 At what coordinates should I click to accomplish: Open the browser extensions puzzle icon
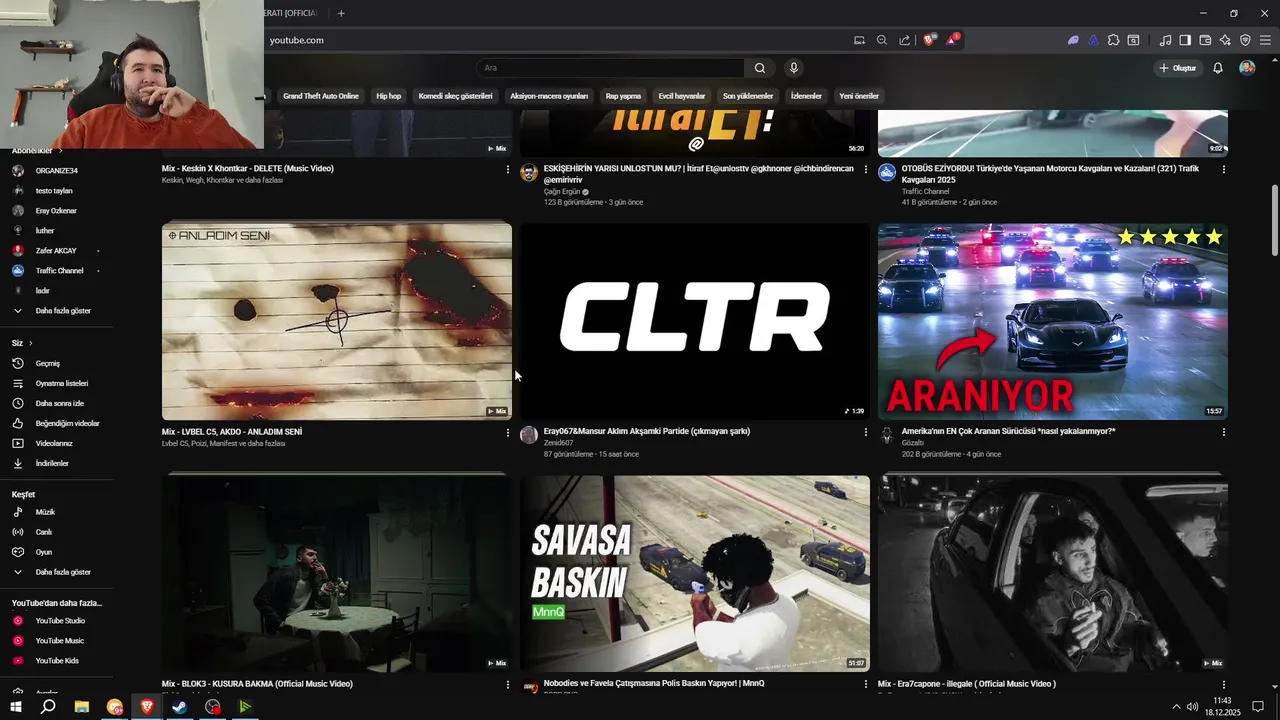pos(1113,40)
